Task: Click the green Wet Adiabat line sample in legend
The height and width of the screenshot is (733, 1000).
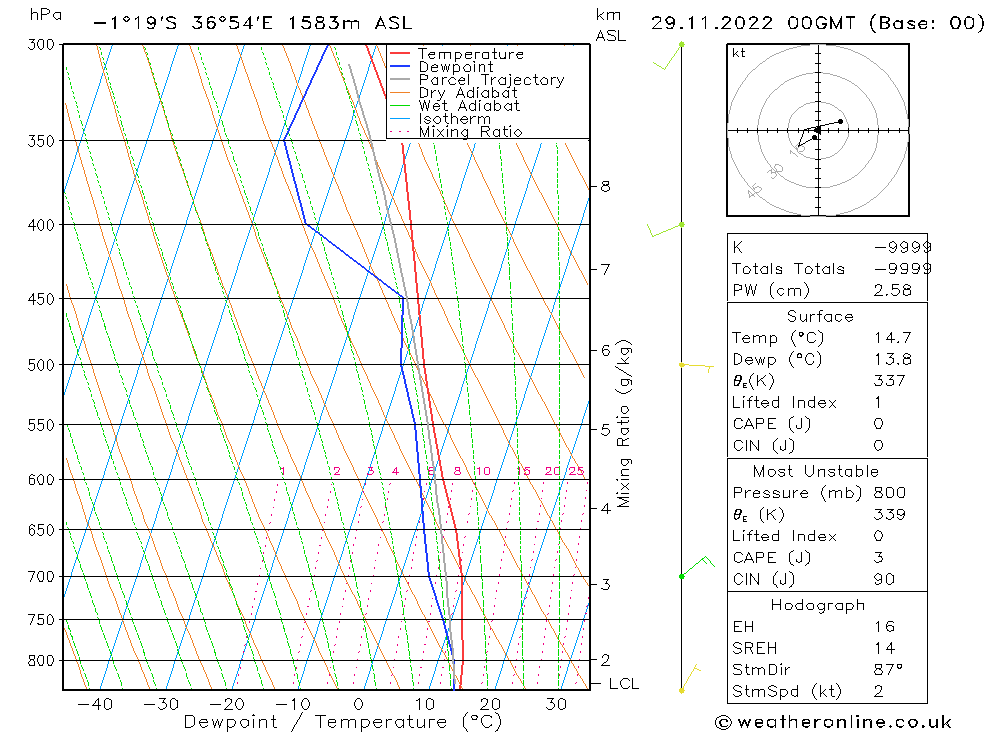Action: tap(400, 105)
